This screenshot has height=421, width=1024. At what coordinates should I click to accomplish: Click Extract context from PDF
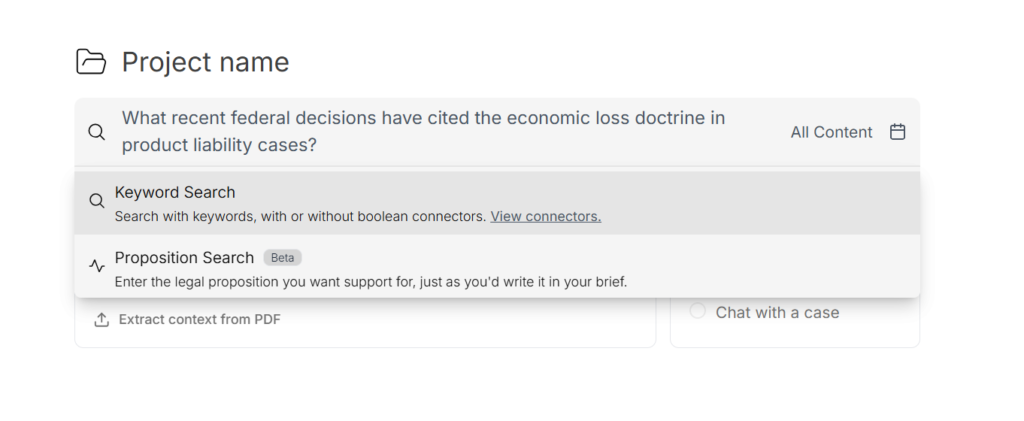coord(200,320)
